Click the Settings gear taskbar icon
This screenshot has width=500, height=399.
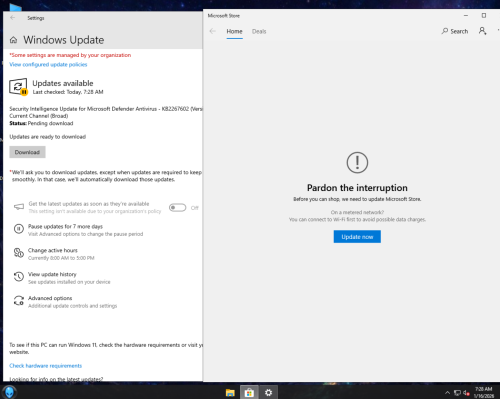click(x=269, y=393)
